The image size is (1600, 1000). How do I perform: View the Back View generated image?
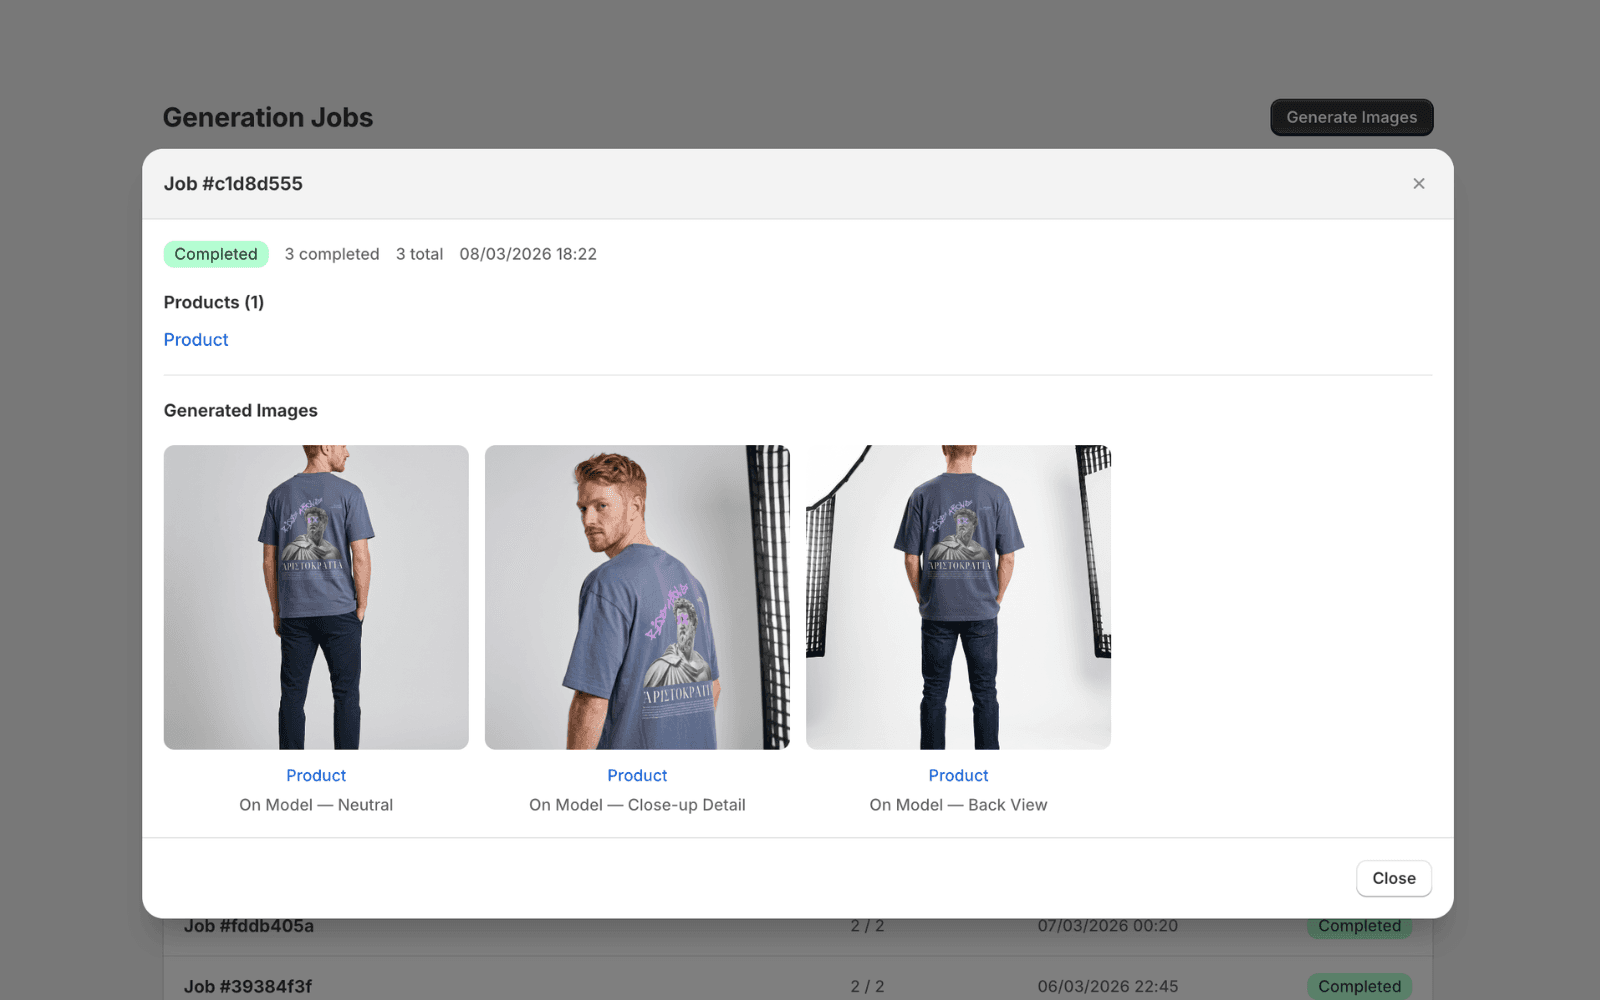pyautogui.click(x=958, y=597)
